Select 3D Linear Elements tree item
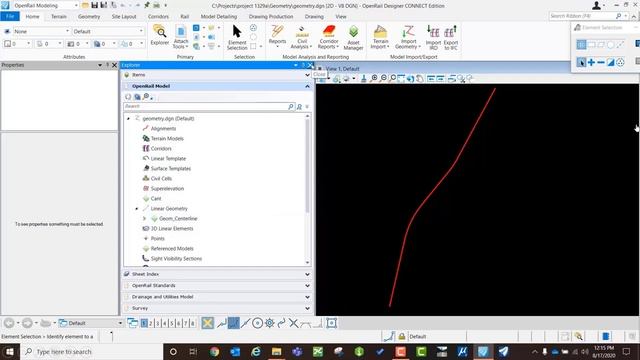The height and width of the screenshot is (360, 640). pos(172,229)
